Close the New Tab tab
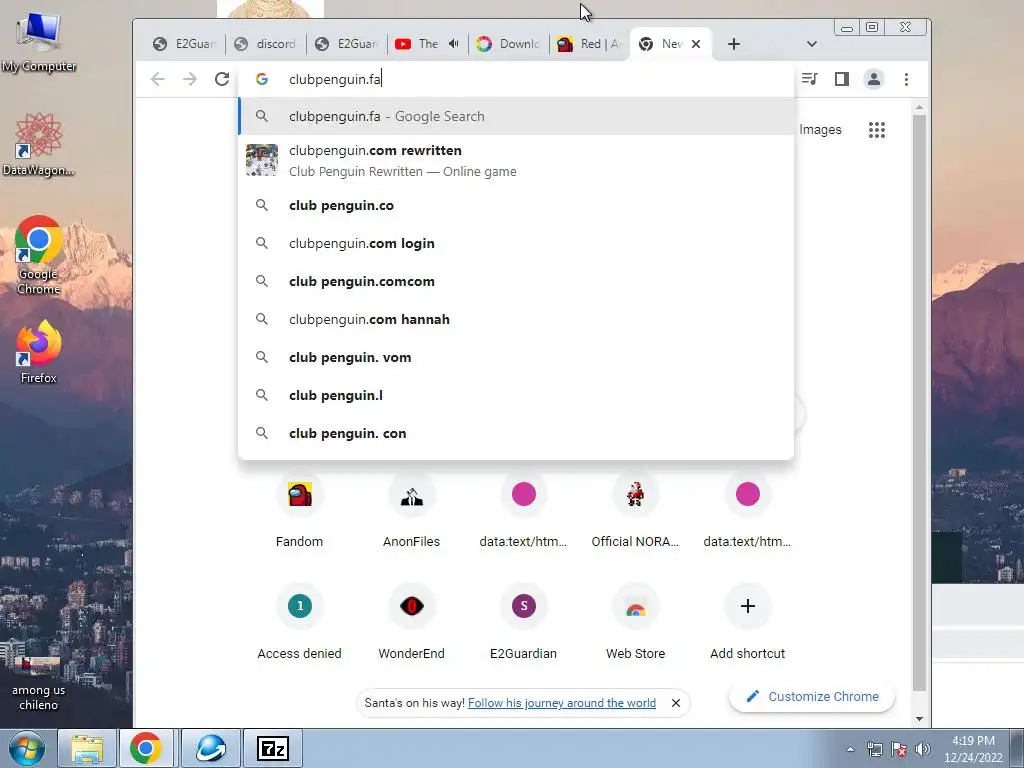The image size is (1024, 768). [x=696, y=44]
